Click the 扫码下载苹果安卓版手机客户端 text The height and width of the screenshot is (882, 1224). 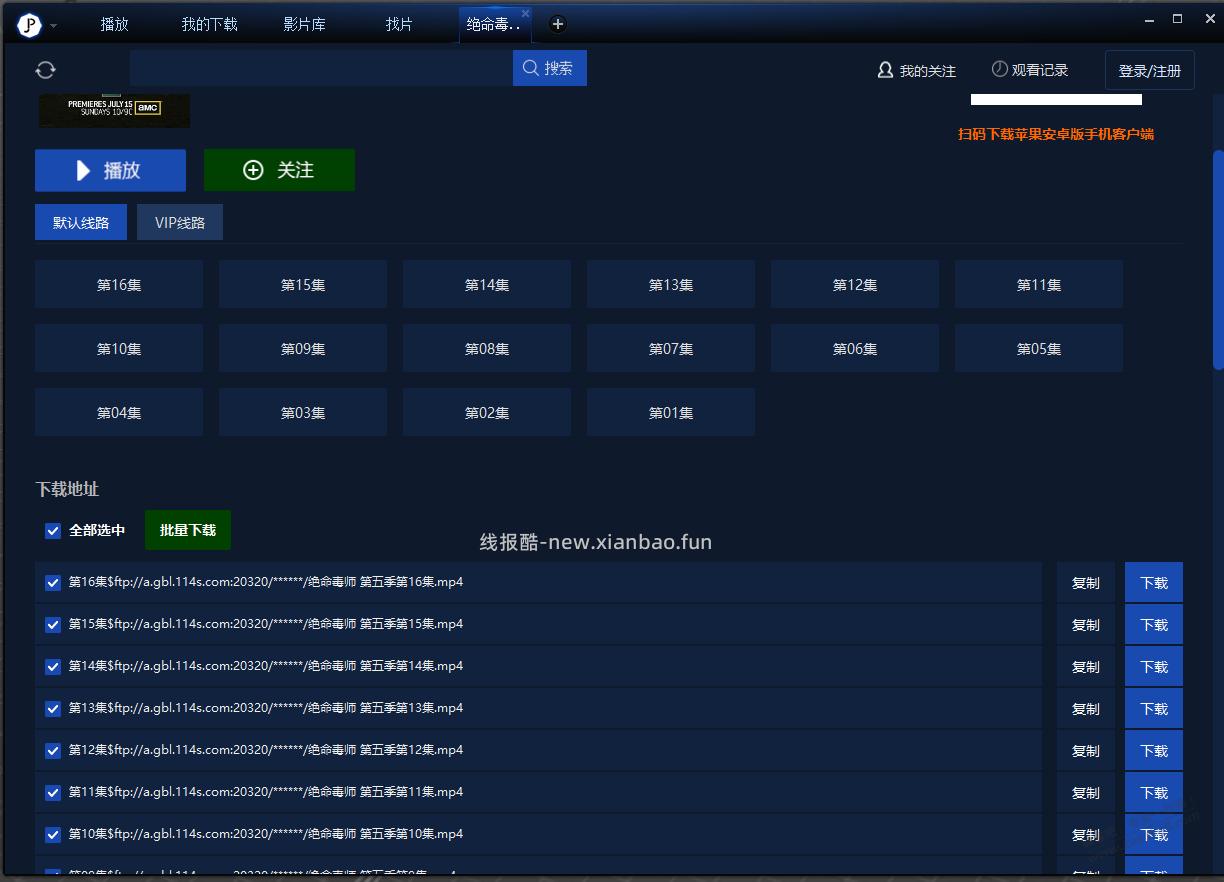[1056, 134]
